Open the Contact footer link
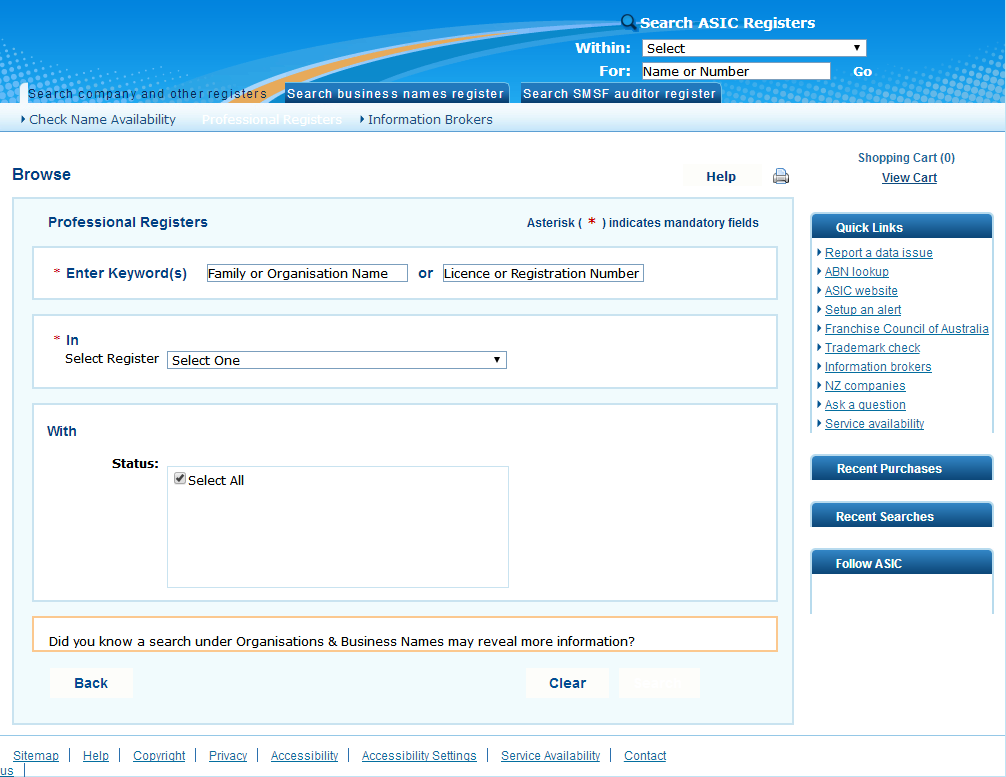 point(645,756)
